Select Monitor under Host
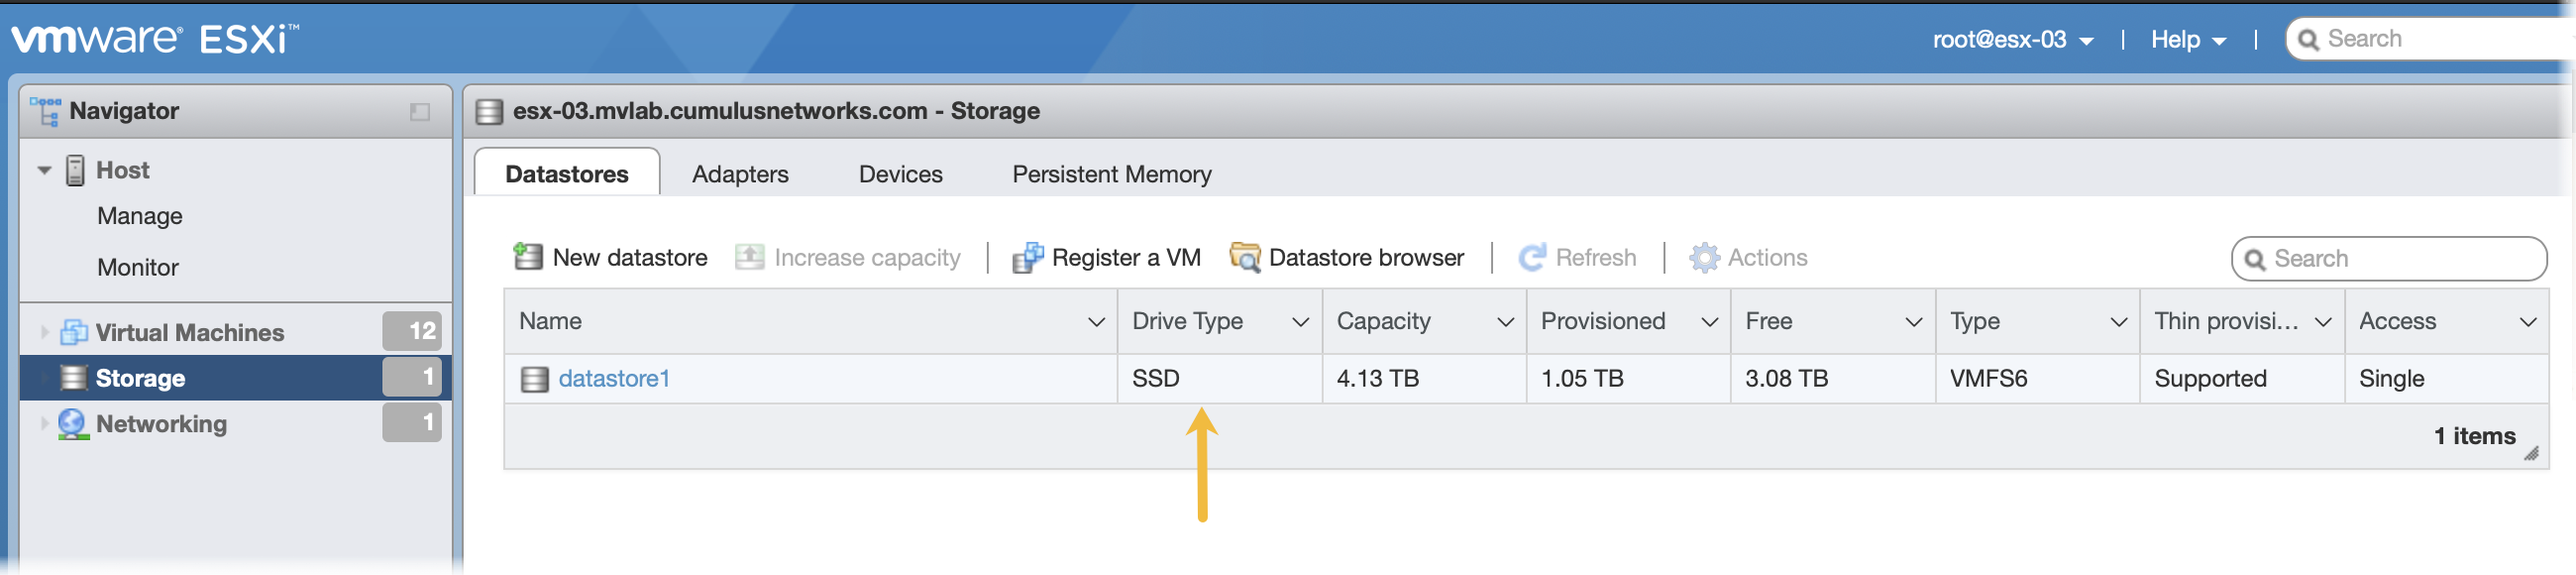This screenshot has width=2576, height=575. tap(138, 267)
